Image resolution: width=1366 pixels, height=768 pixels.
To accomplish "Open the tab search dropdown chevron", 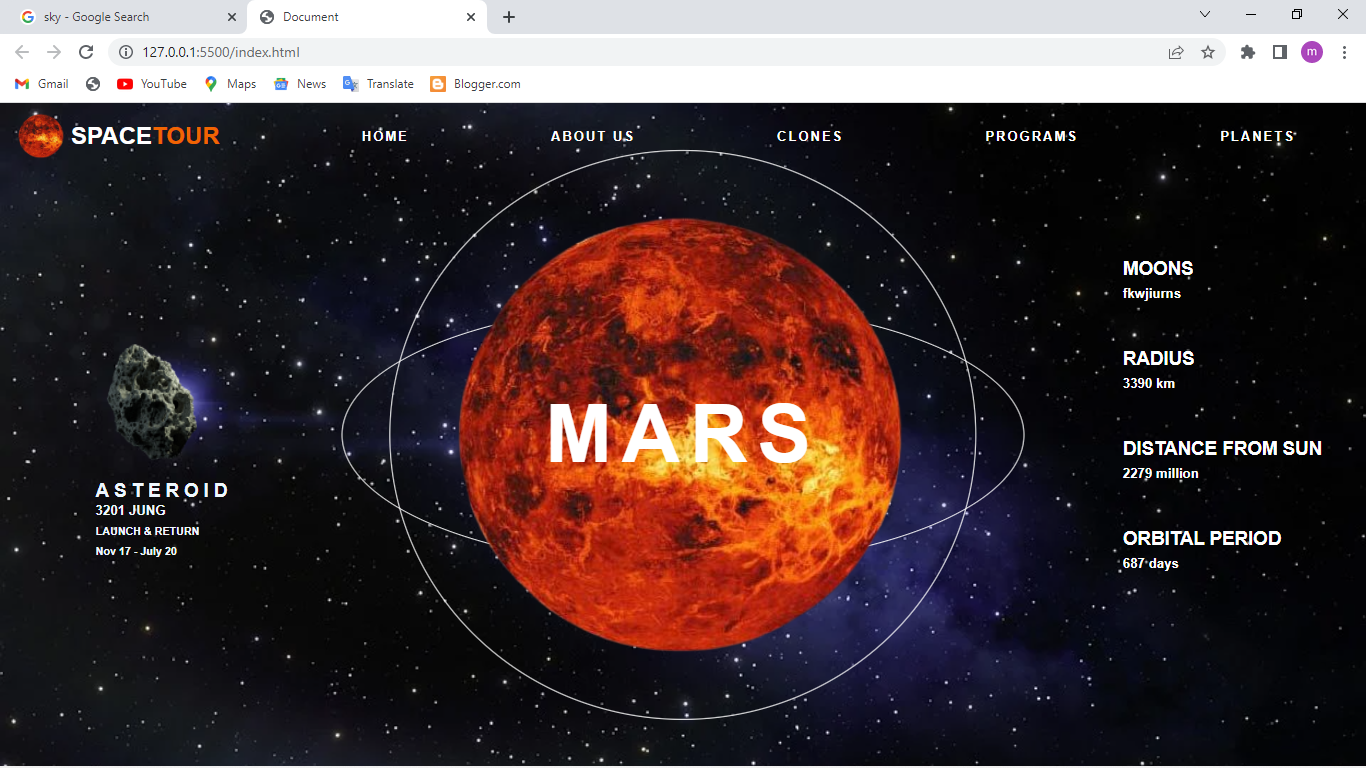I will (x=1205, y=15).
